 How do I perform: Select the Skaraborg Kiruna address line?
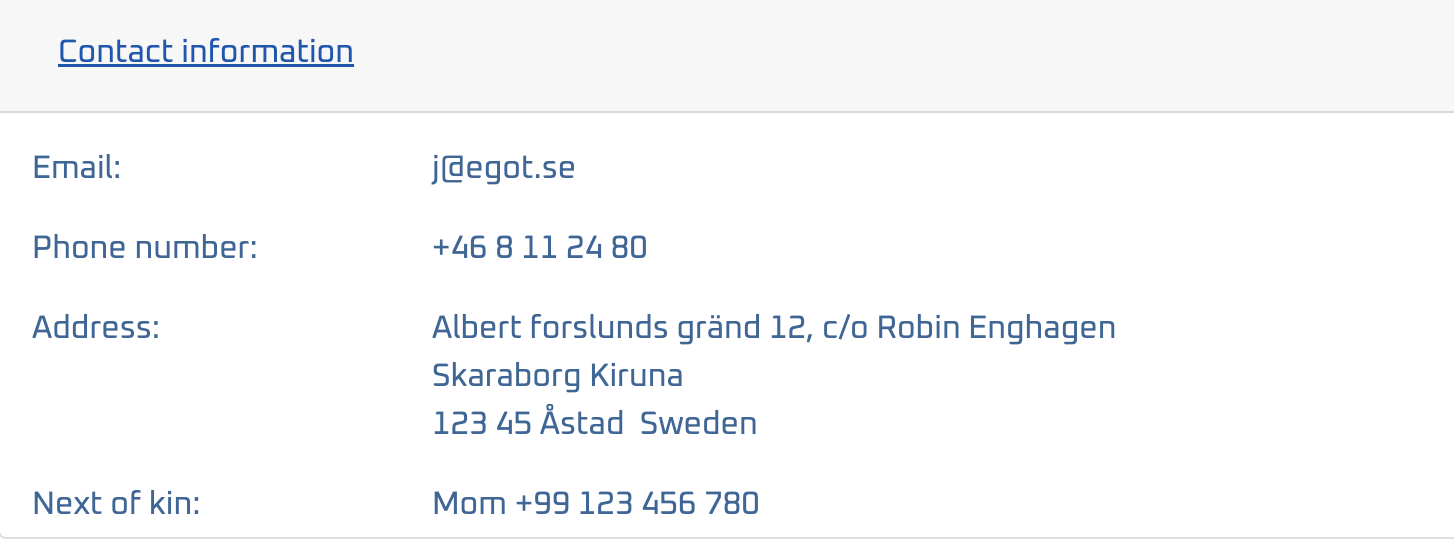click(558, 375)
